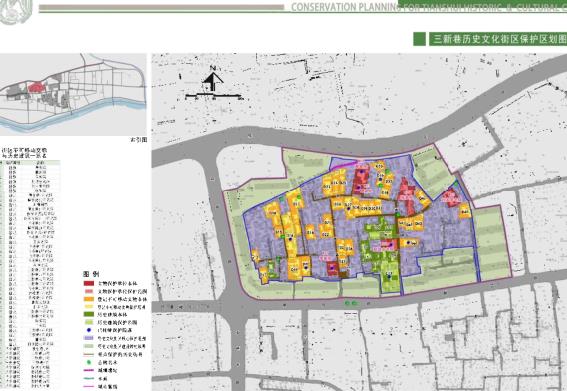Open the index map thumbnail
This screenshot has width=567, height=391.
73,94
